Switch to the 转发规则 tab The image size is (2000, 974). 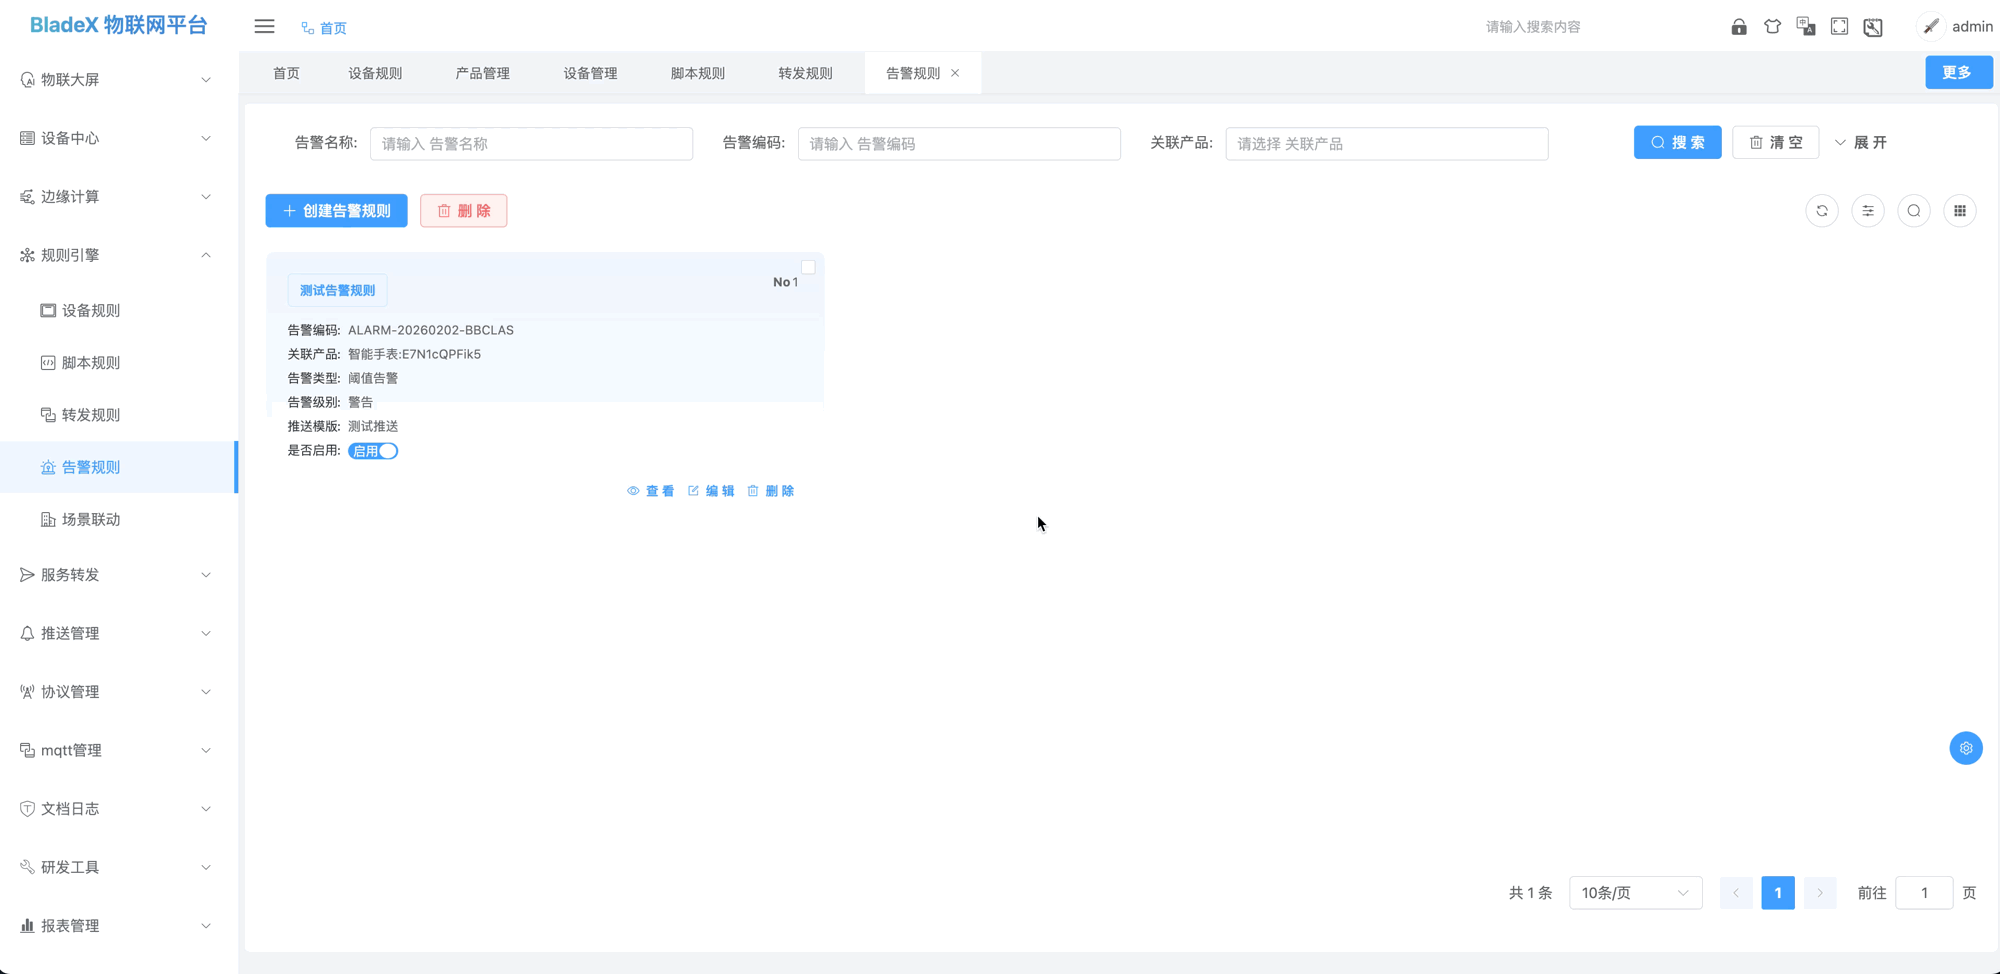coord(804,72)
